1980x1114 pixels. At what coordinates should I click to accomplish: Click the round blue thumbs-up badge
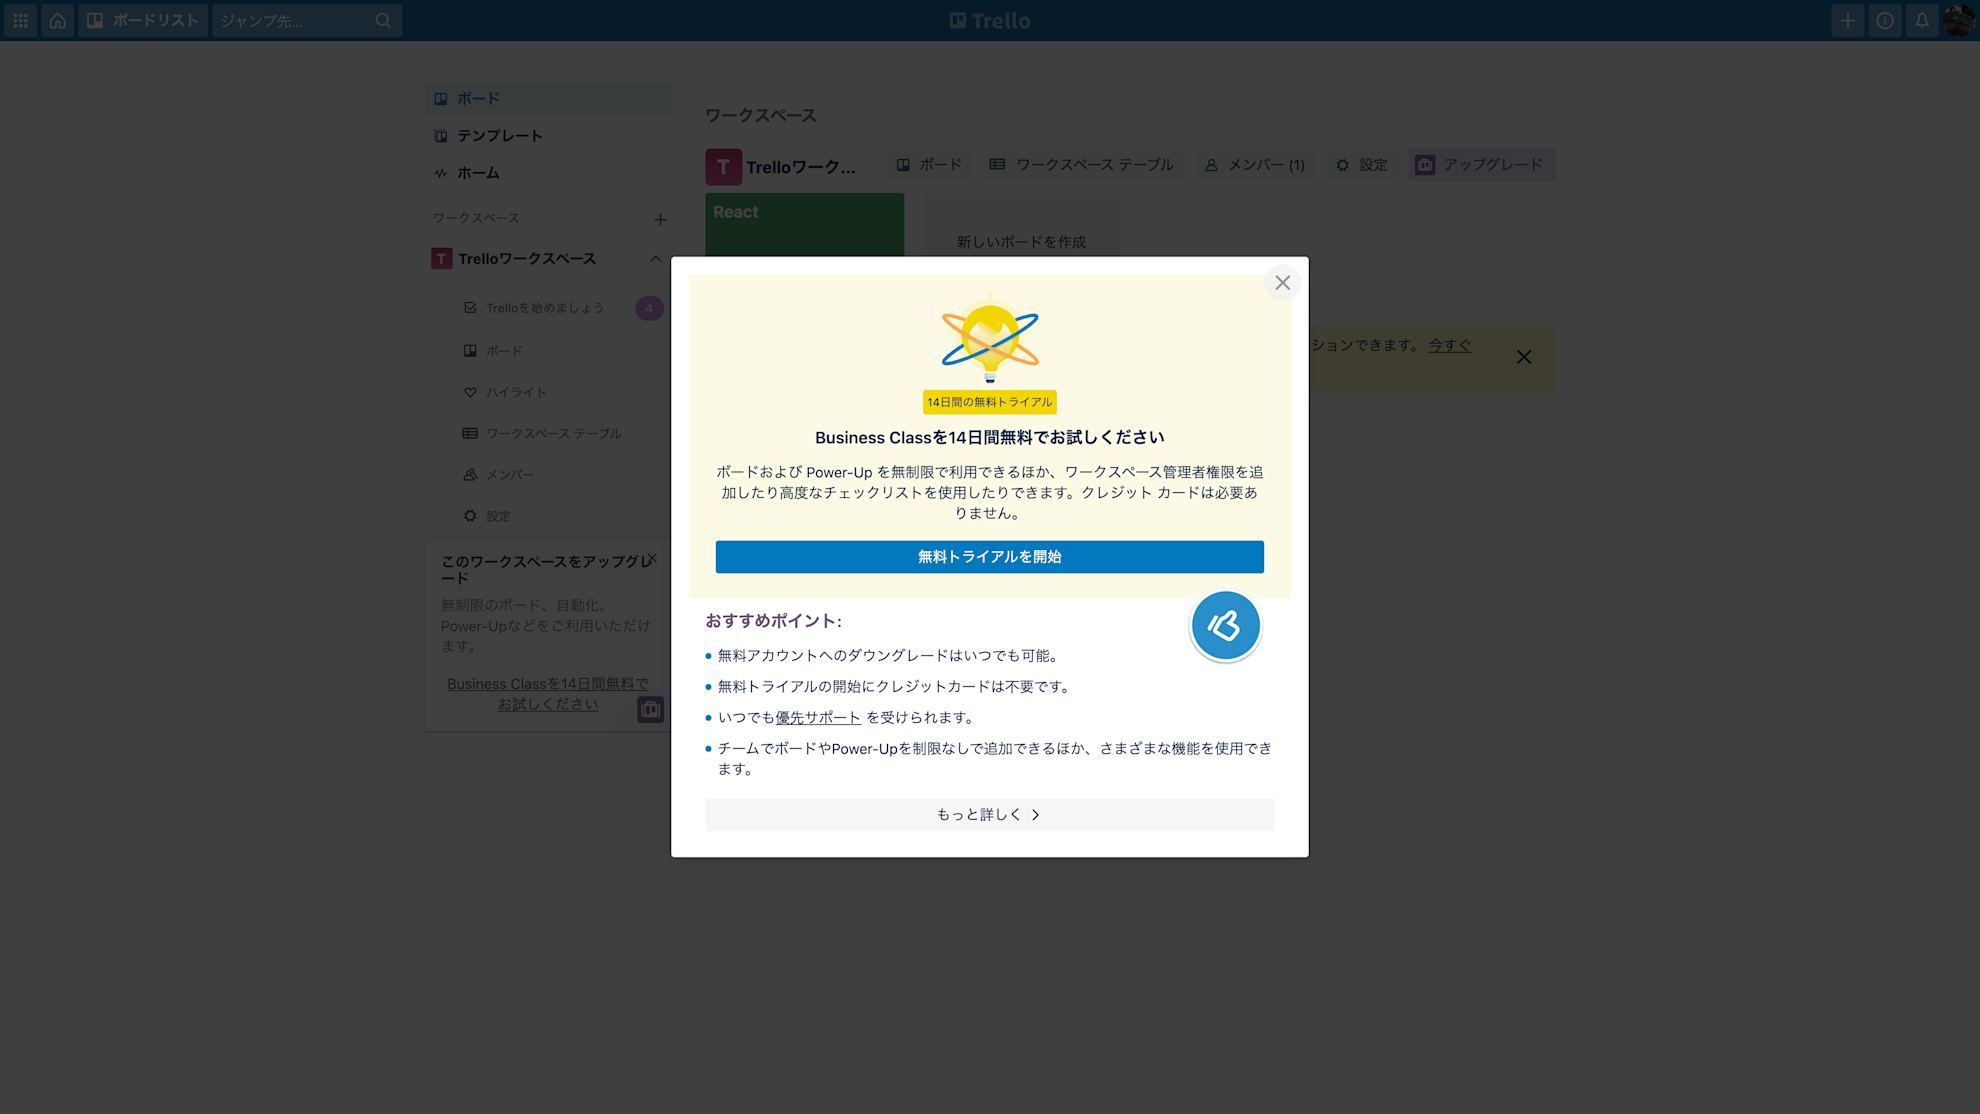point(1225,626)
